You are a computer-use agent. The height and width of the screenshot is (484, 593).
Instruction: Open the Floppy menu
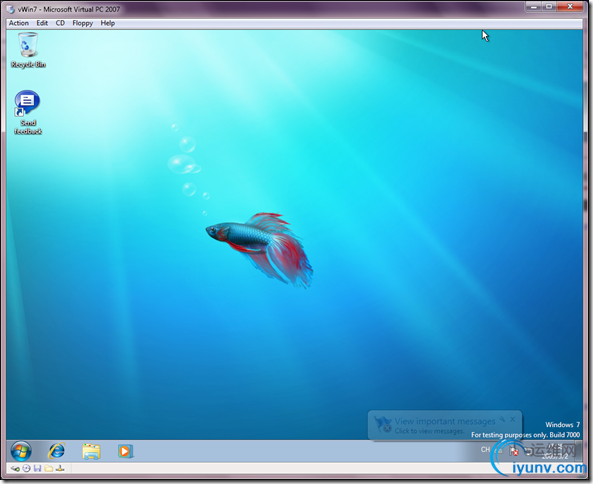[82, 23]
